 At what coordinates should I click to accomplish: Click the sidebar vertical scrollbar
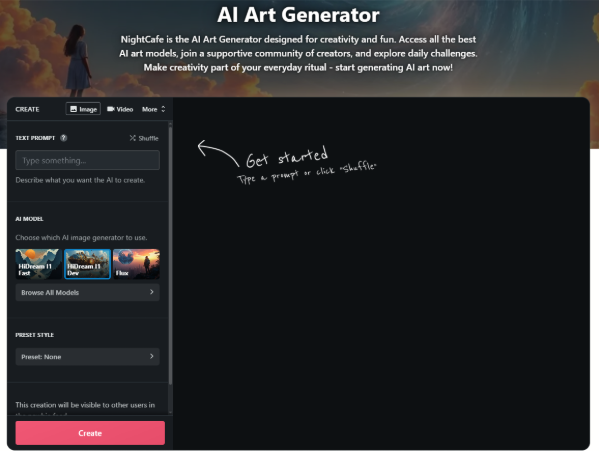pos(170,256)
